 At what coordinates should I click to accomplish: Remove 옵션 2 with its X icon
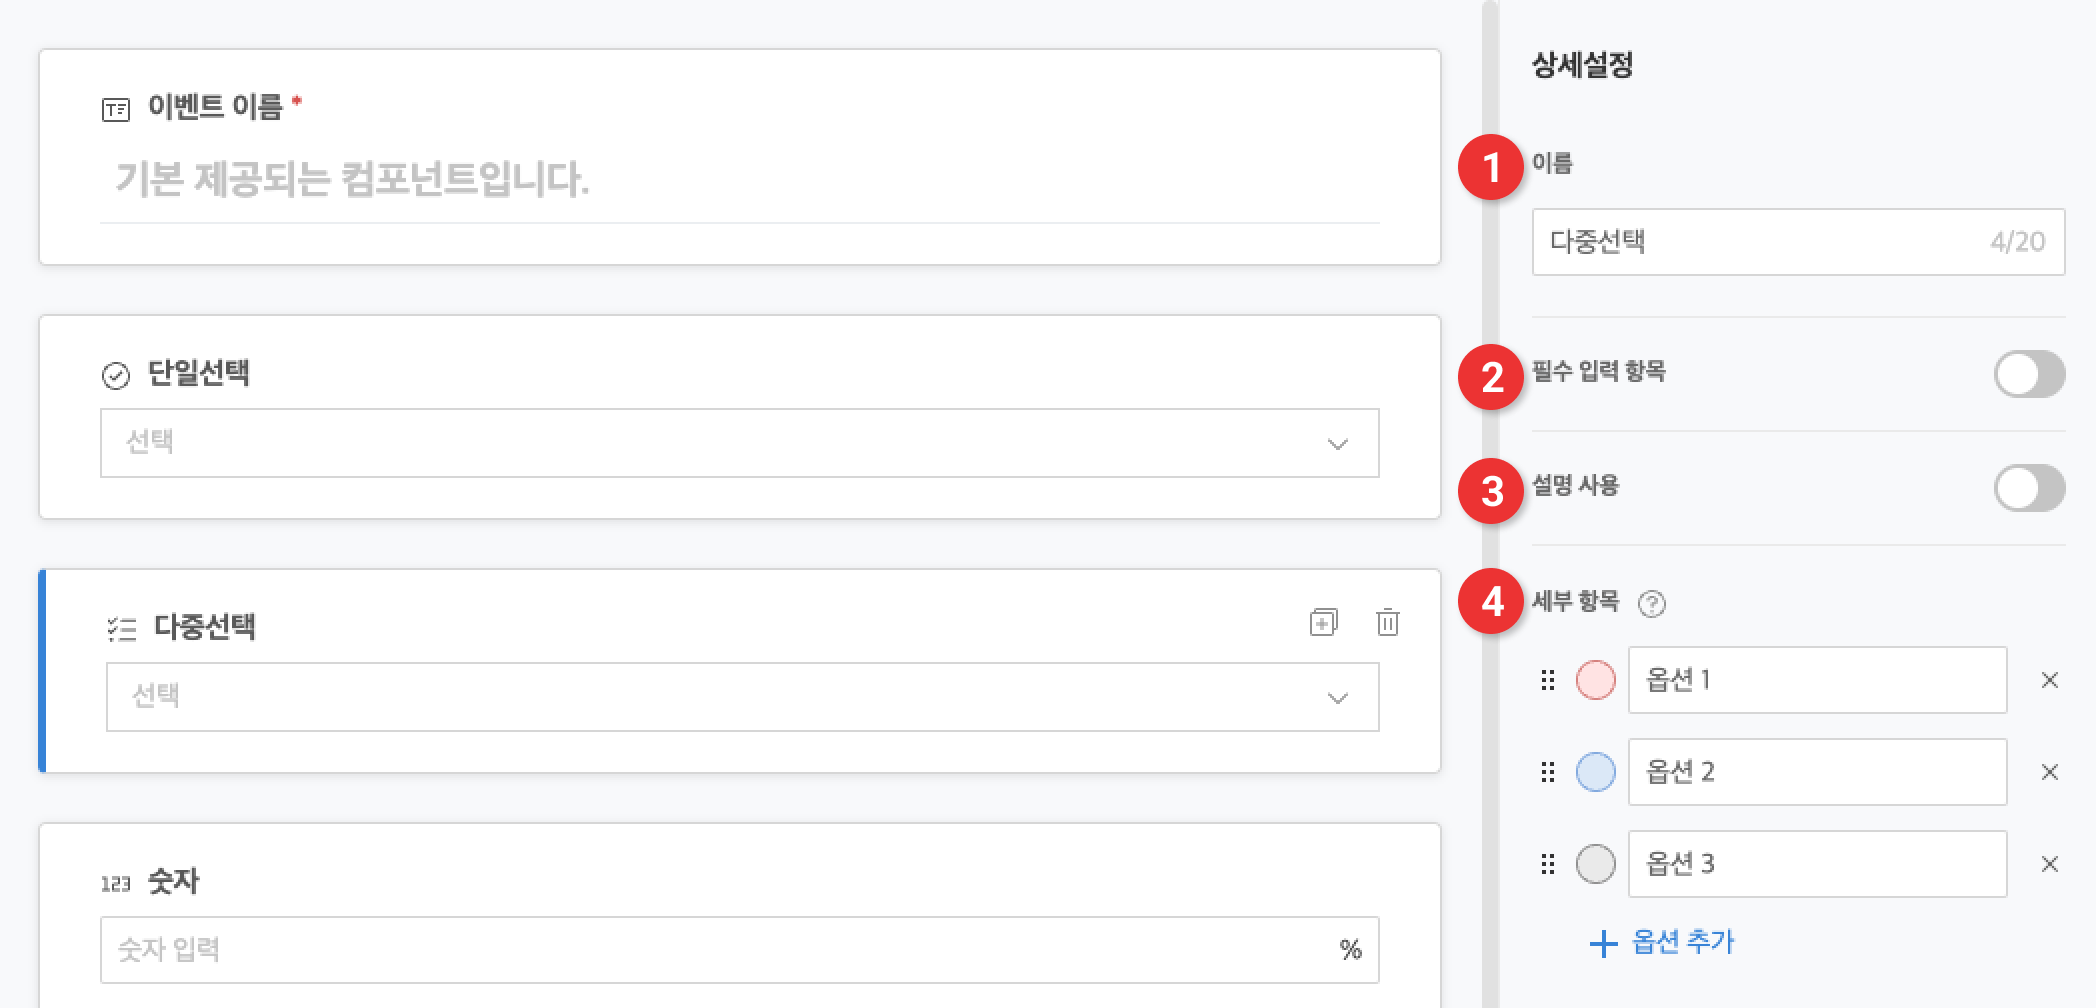[2049, 772]
